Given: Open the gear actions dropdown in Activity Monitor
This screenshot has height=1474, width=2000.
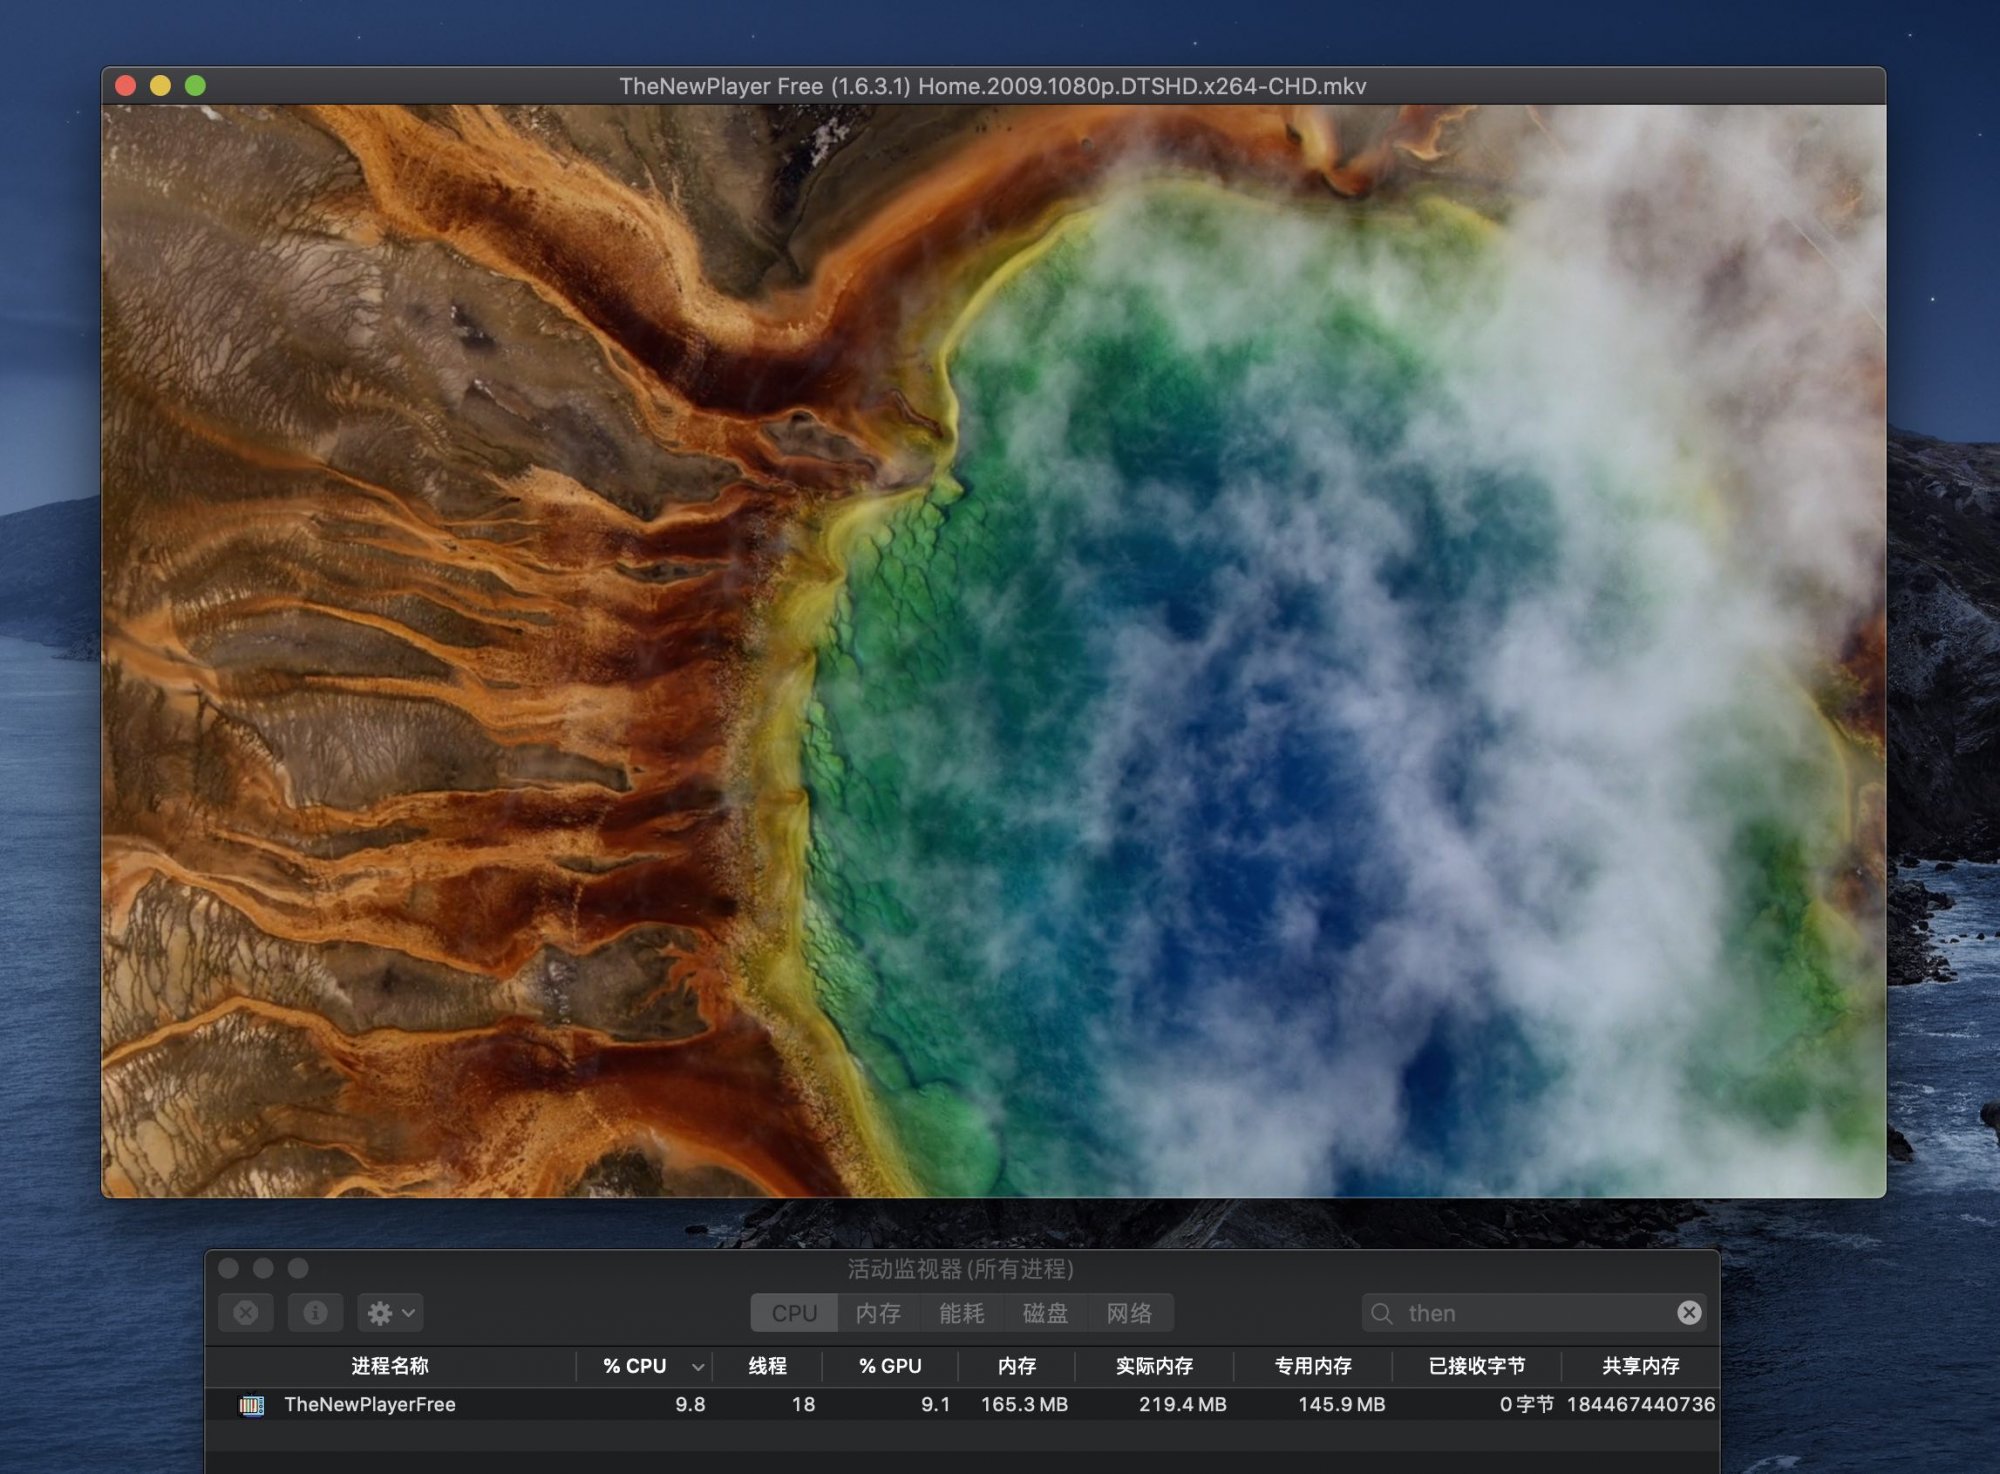Looking at the screenshot, I should (x=390, y=1313).
